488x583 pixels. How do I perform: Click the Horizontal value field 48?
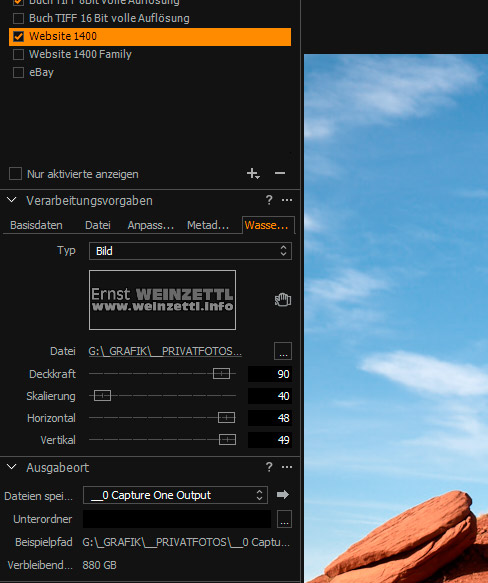pyautogui.click(x=270, y=418)
